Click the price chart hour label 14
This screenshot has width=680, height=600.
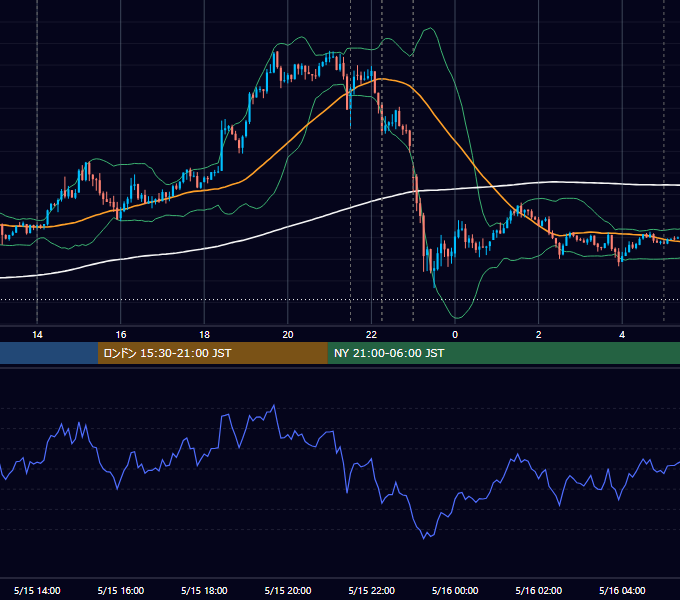(37, 335)
